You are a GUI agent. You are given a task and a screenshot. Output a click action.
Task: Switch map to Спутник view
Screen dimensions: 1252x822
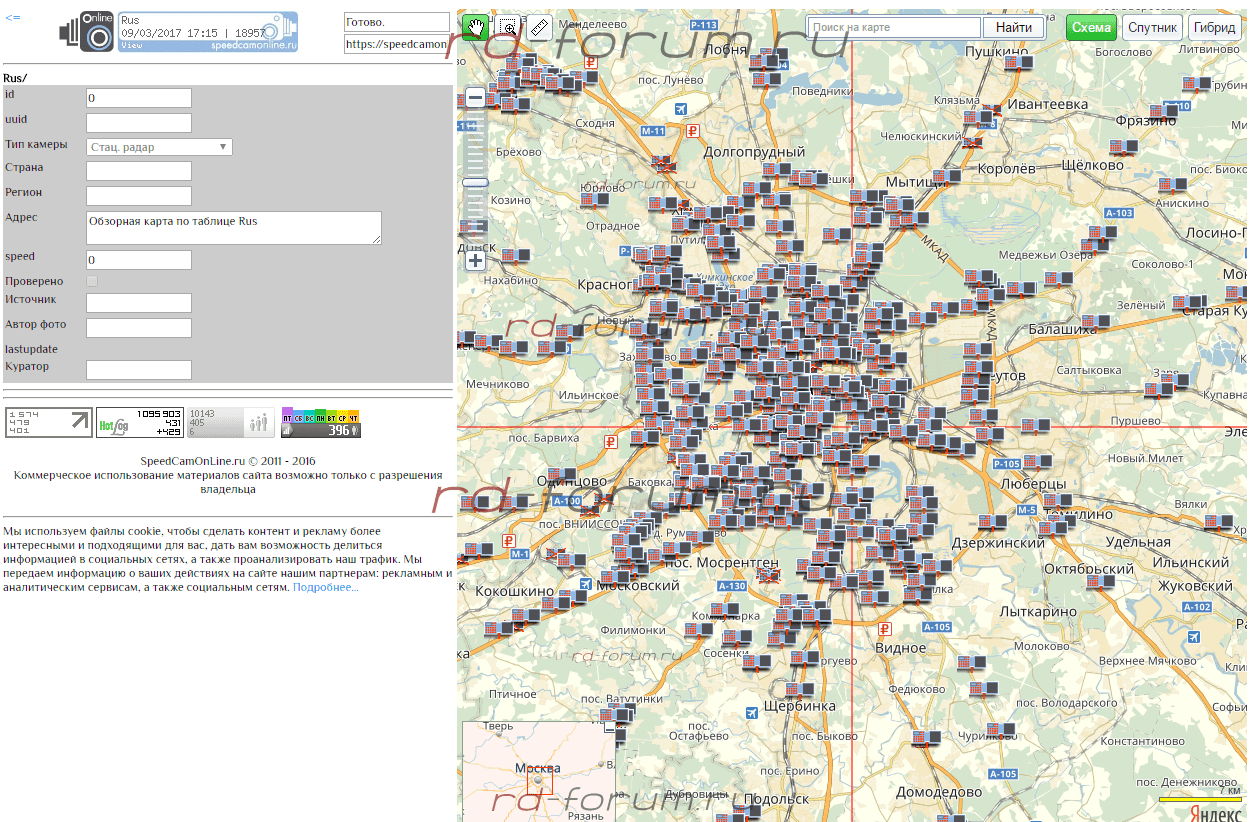coord(1153,28)
